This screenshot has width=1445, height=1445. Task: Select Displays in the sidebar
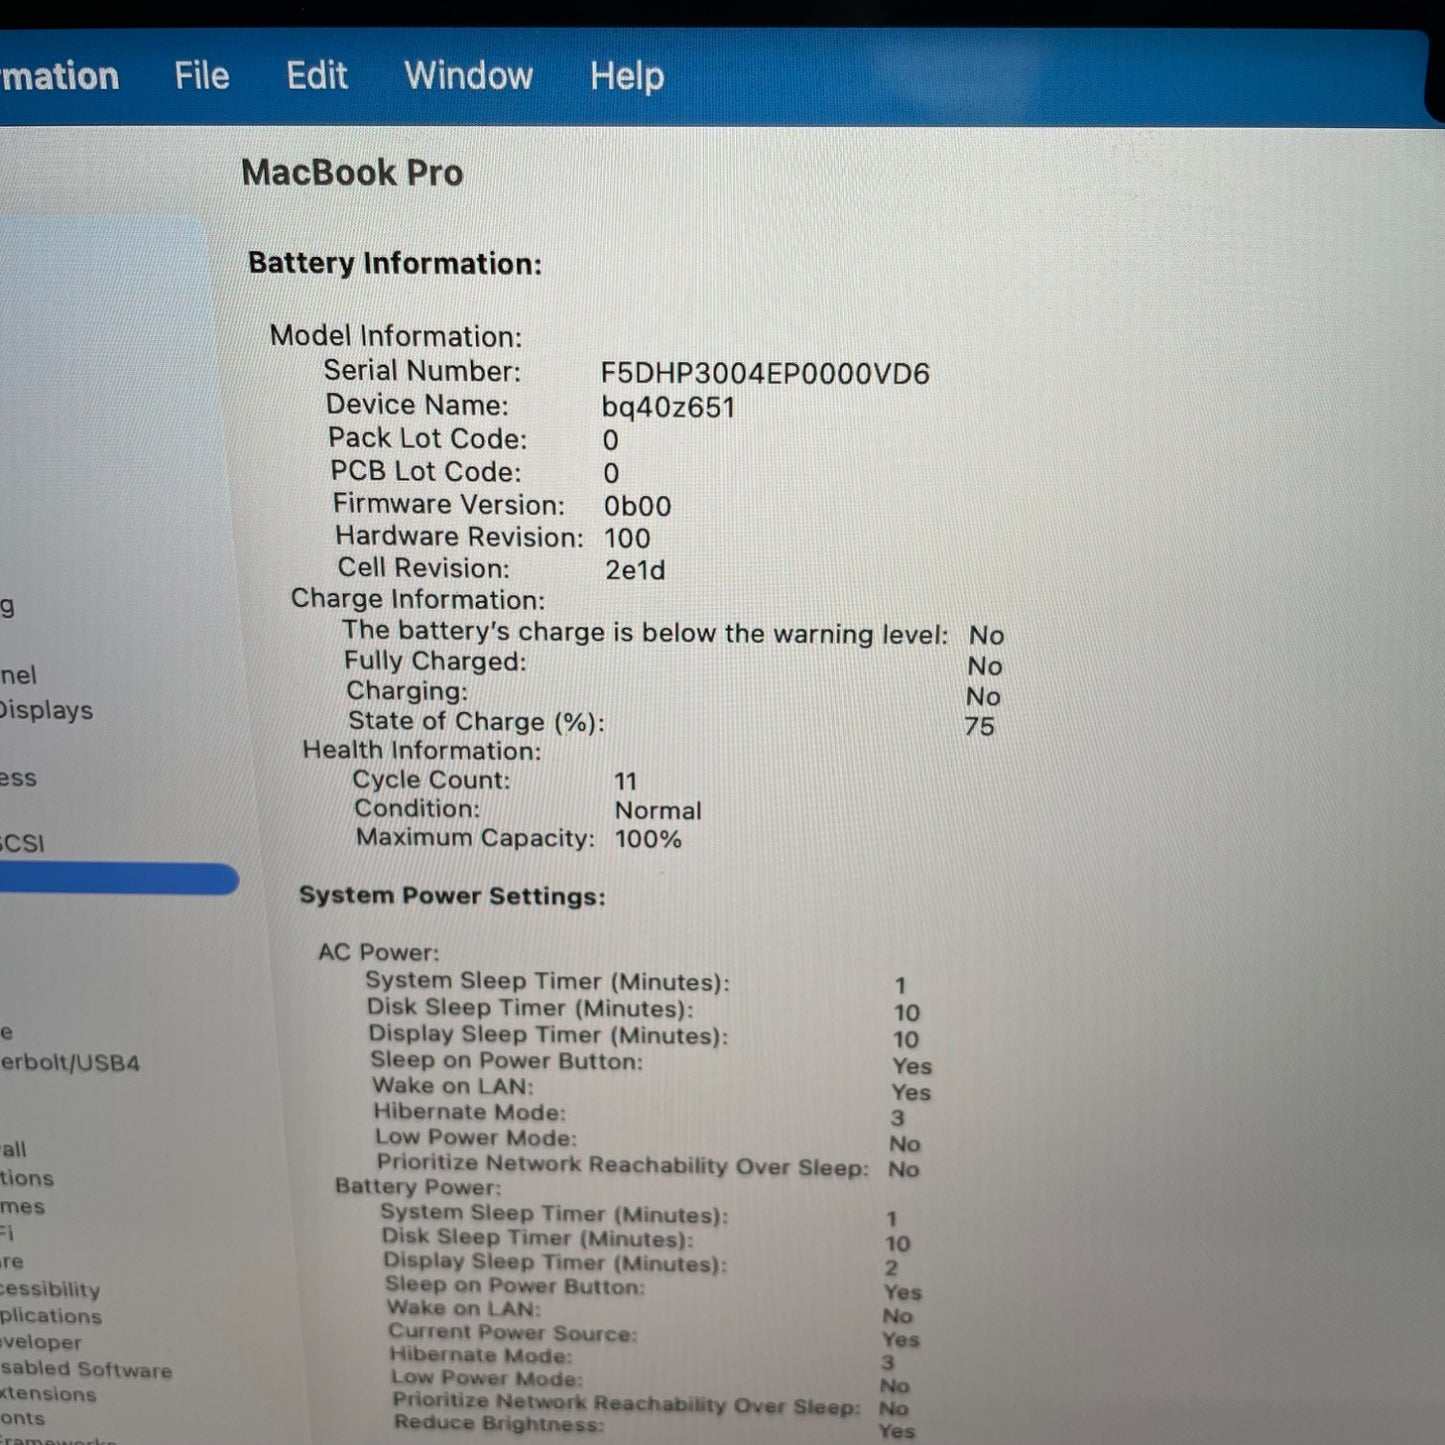(x=46, y=710)
